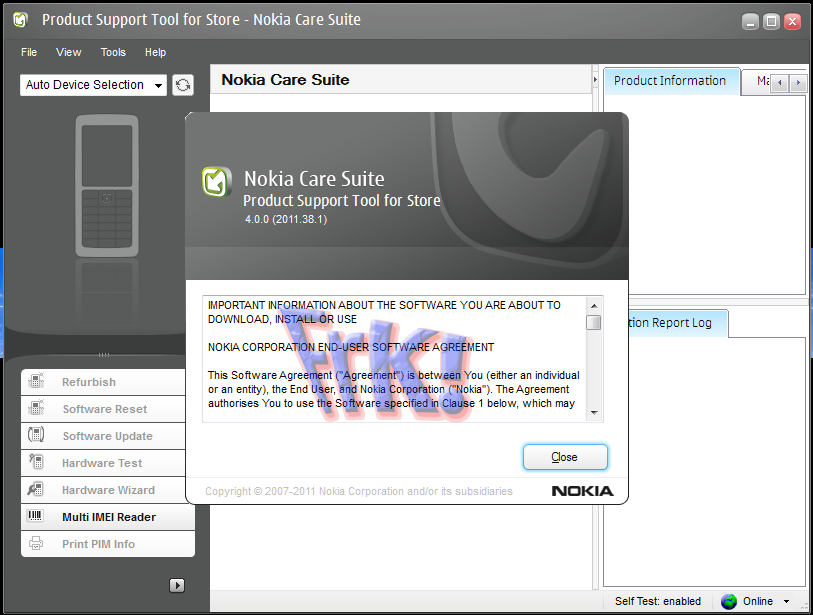Click the Hardware Test icon
Viewport: 813px width, 615px height.
coord(36,462)
